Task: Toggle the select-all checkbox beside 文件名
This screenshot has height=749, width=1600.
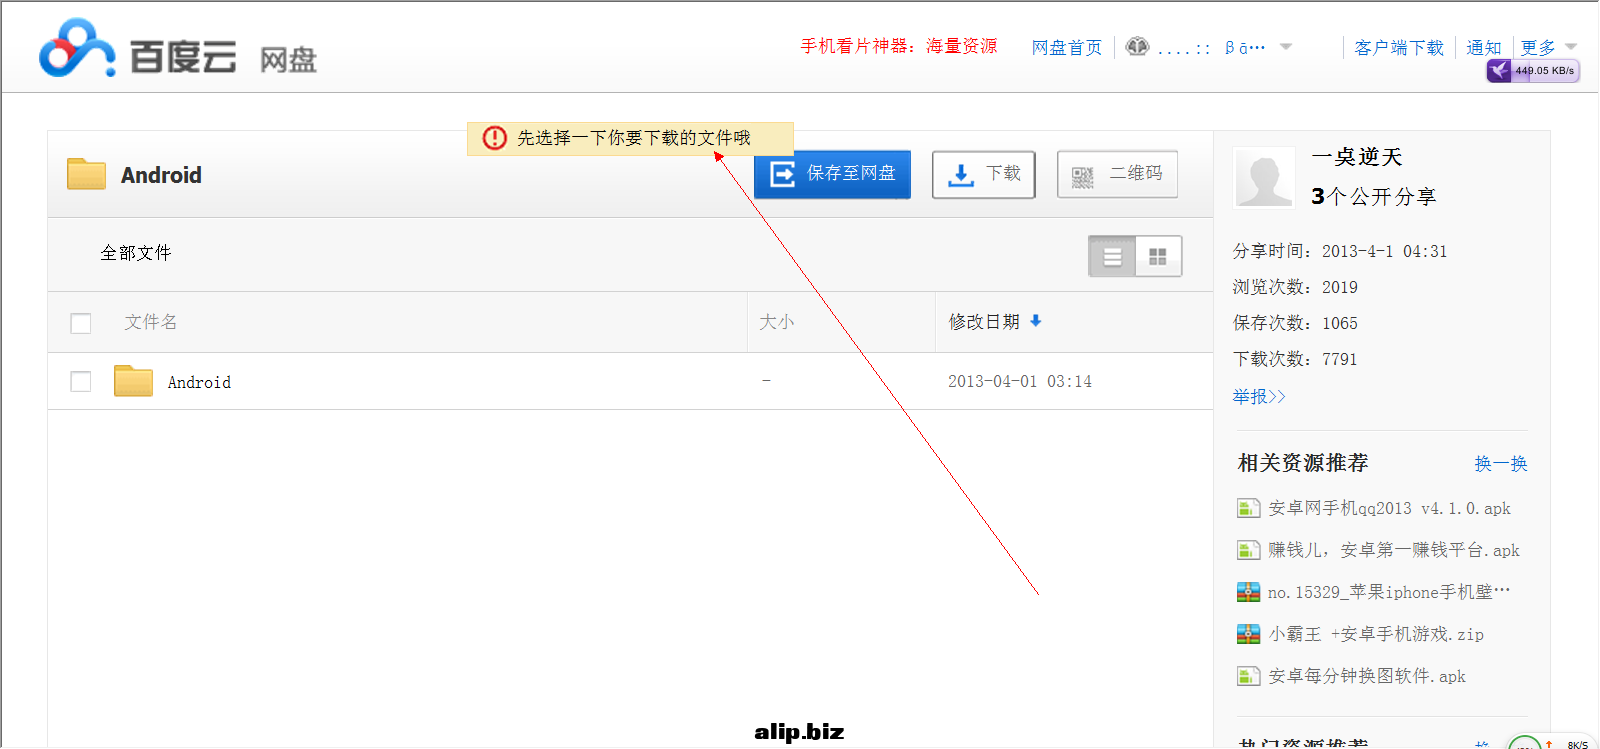Action: tap(81, 323)
